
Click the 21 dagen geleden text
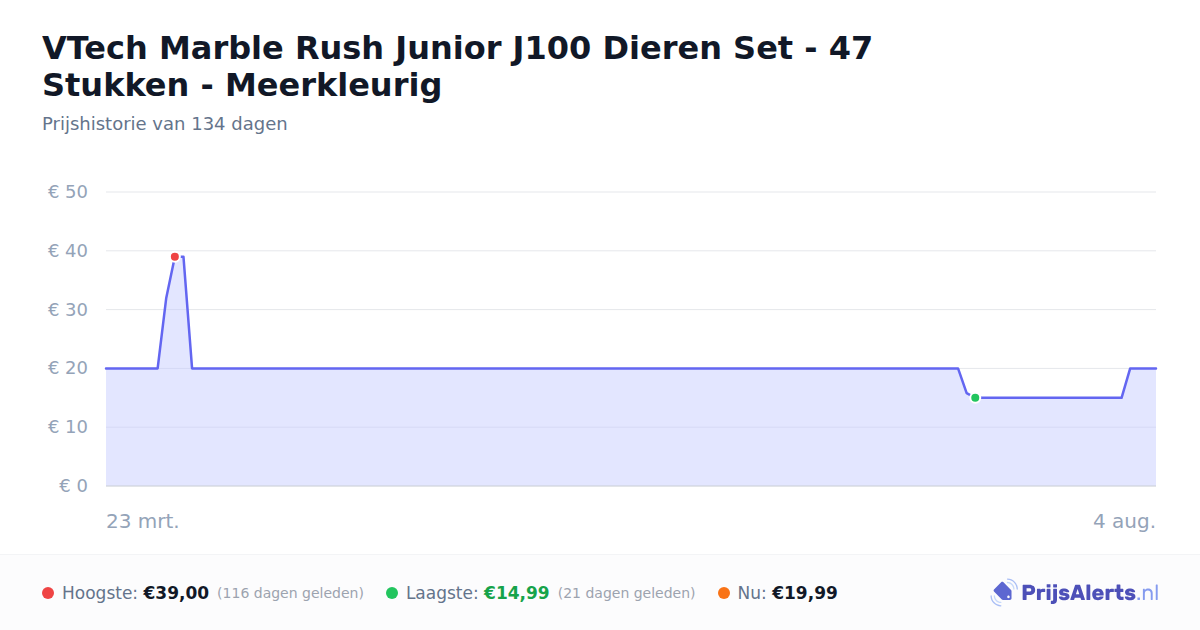(x=627, y=593)
